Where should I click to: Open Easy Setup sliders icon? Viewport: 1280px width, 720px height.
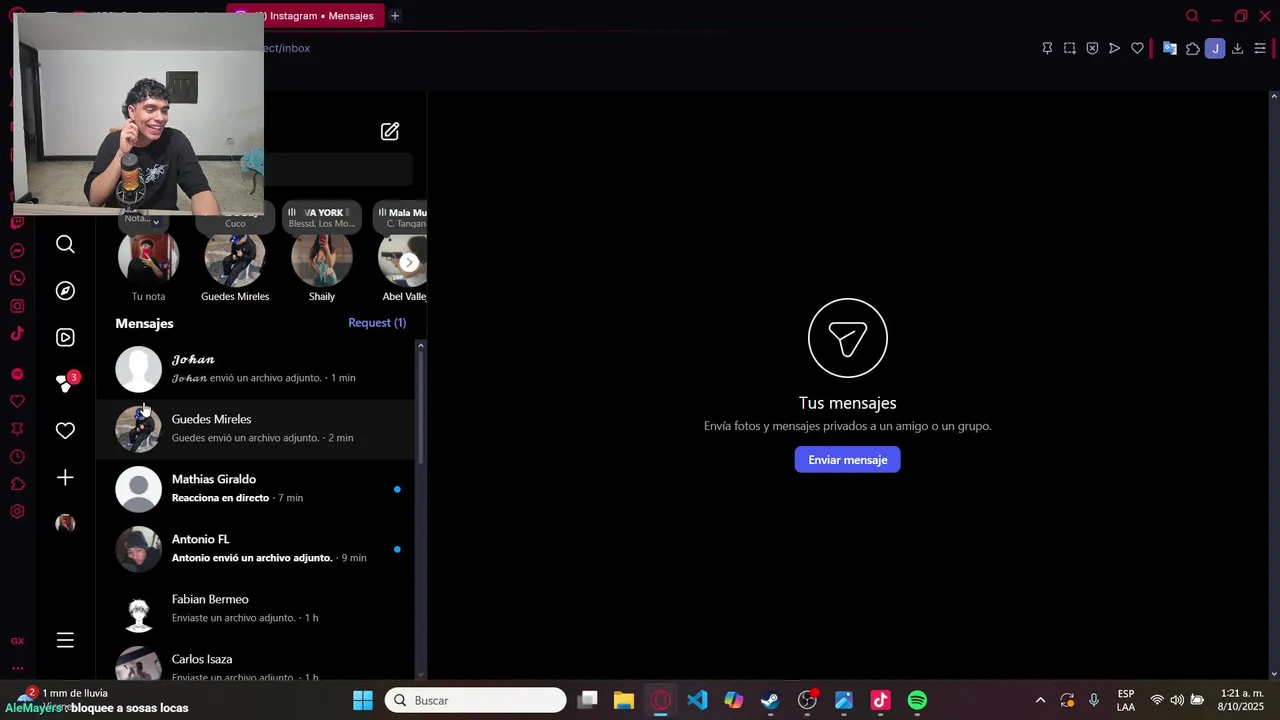coord(1260,48)
